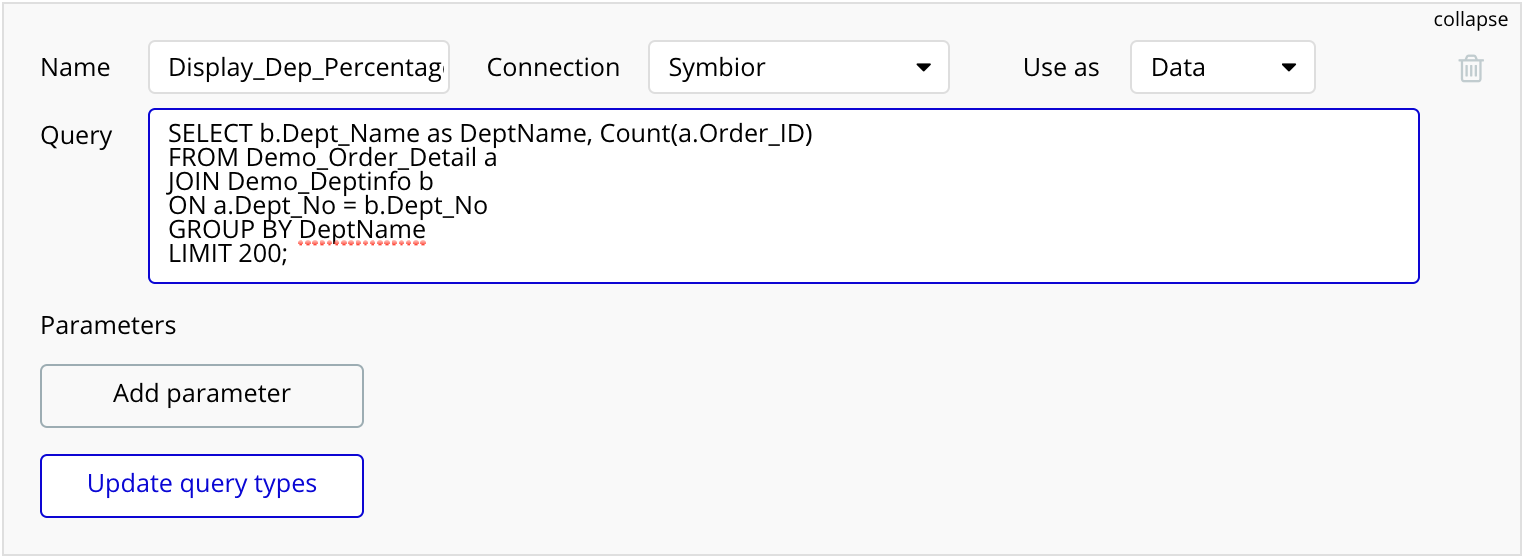Place cursor on the SELECT line of query
Image resolution: width=1524 pixels, height=558 pixels.
pos(490,134)
